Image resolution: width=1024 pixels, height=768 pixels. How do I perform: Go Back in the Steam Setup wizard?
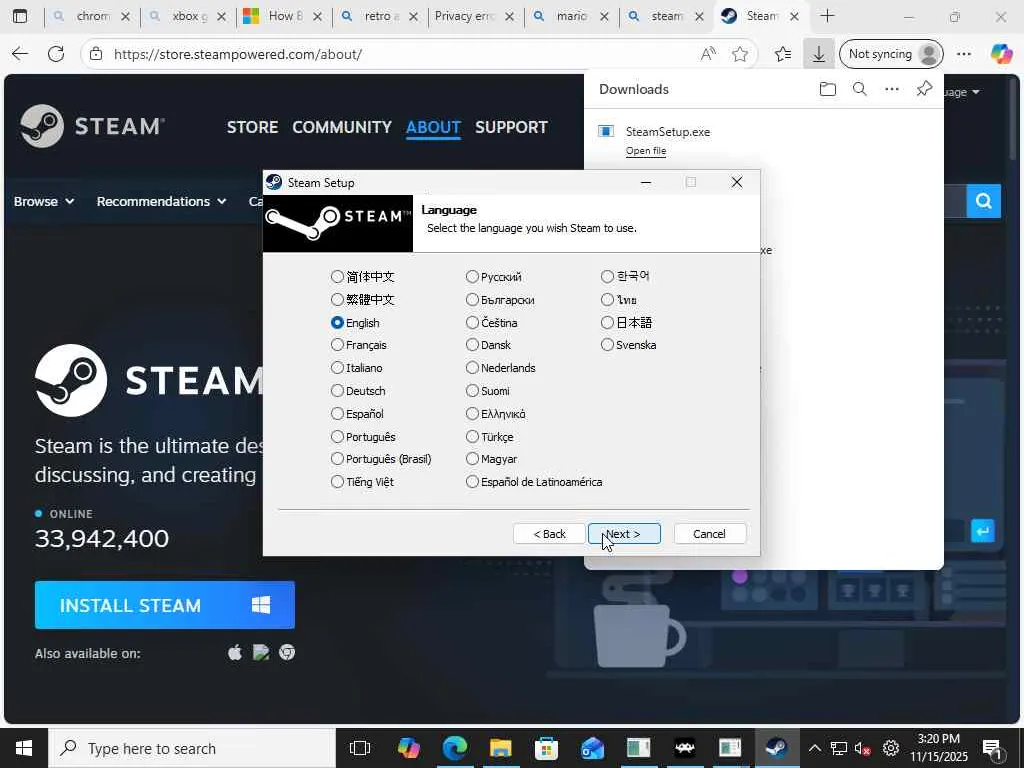pyautogui.click(x=549, y=534)
